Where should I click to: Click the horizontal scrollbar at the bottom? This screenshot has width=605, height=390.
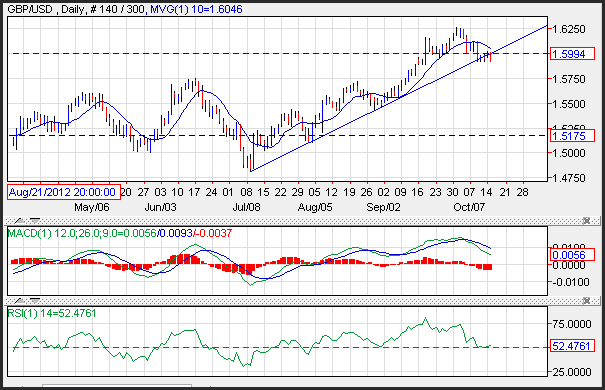(117, 386)
